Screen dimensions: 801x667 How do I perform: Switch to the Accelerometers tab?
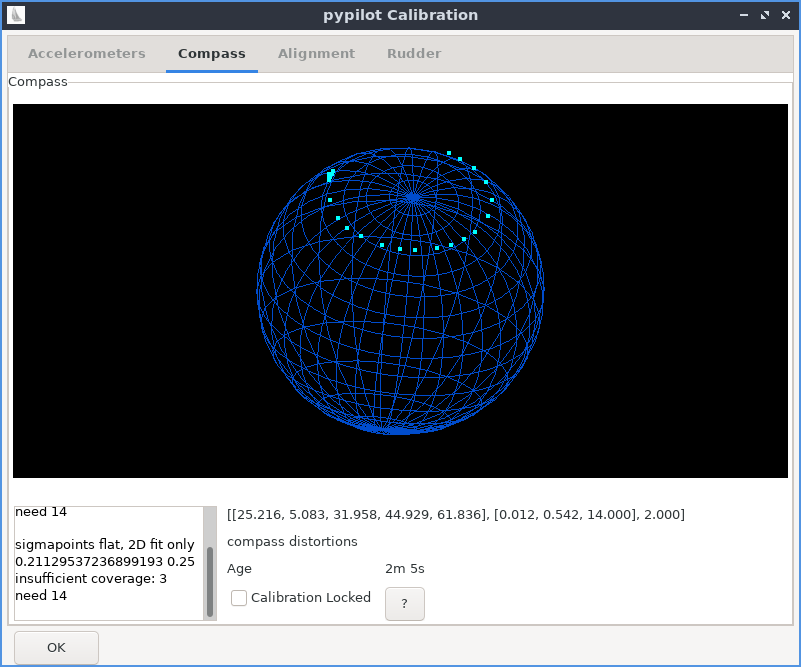click(86, 53)
